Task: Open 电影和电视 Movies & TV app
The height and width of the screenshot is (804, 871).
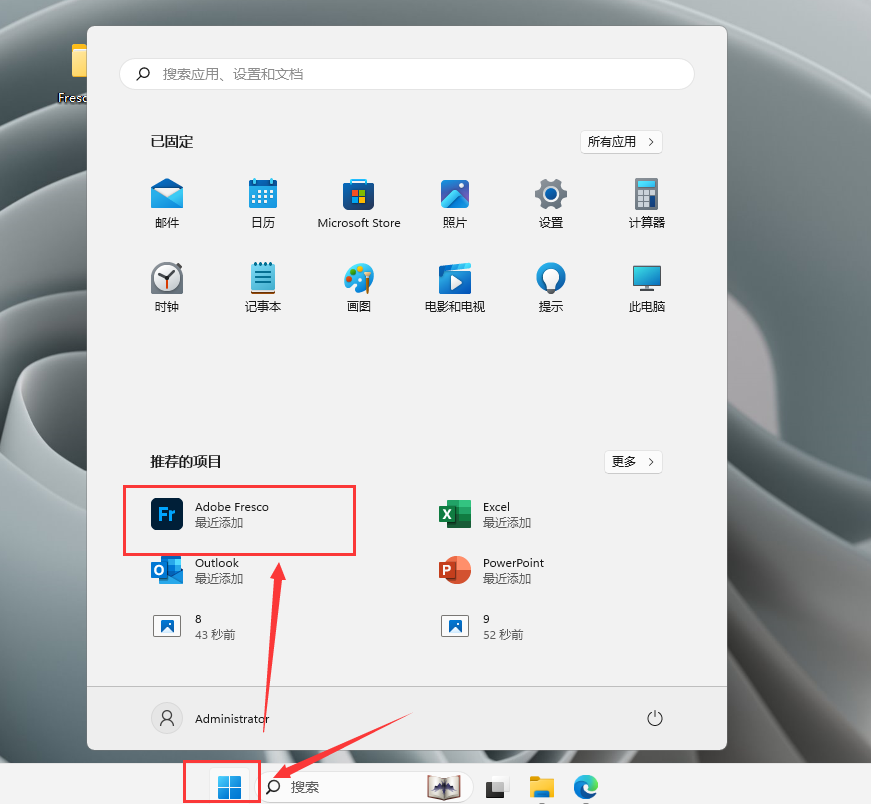Action: (x=455, y=287)
